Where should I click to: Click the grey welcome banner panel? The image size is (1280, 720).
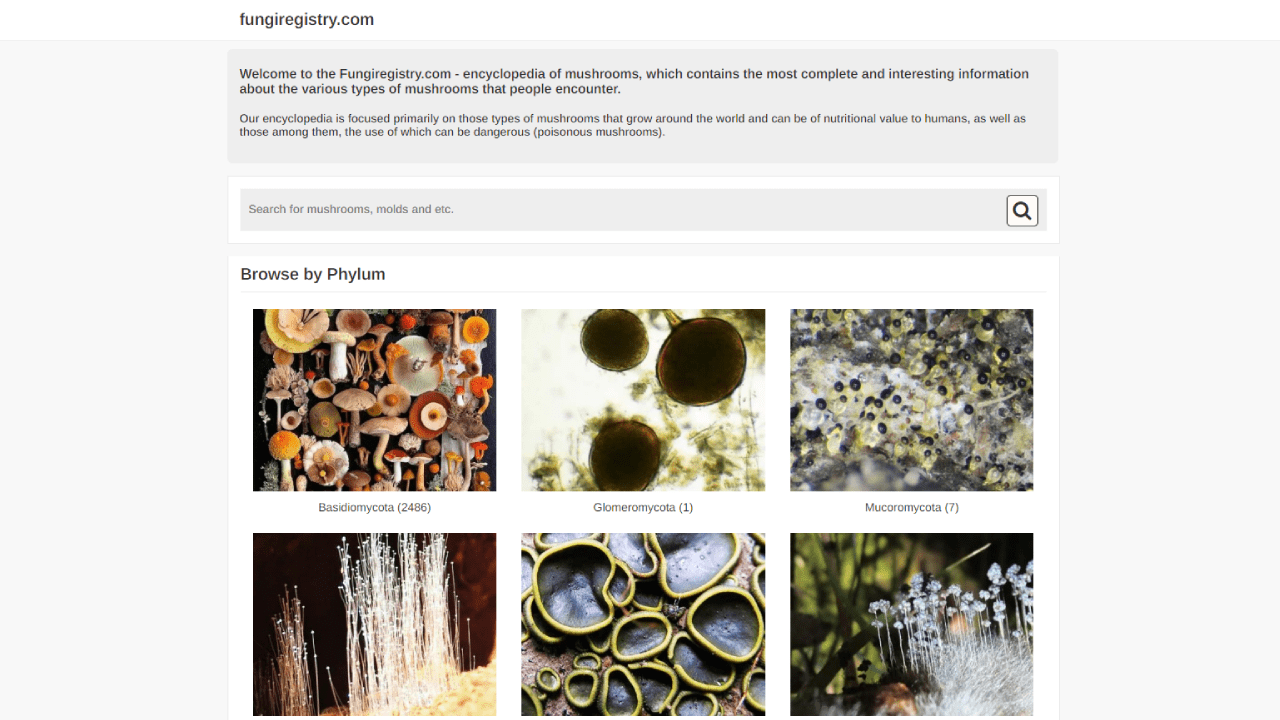pyautogui.click(x=643, y=106)
